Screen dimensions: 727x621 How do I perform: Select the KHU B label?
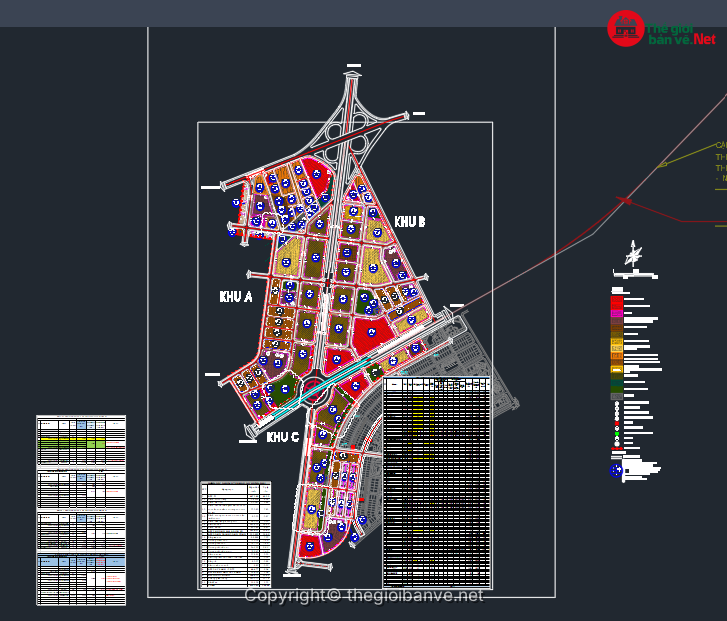tap(410, 221)
